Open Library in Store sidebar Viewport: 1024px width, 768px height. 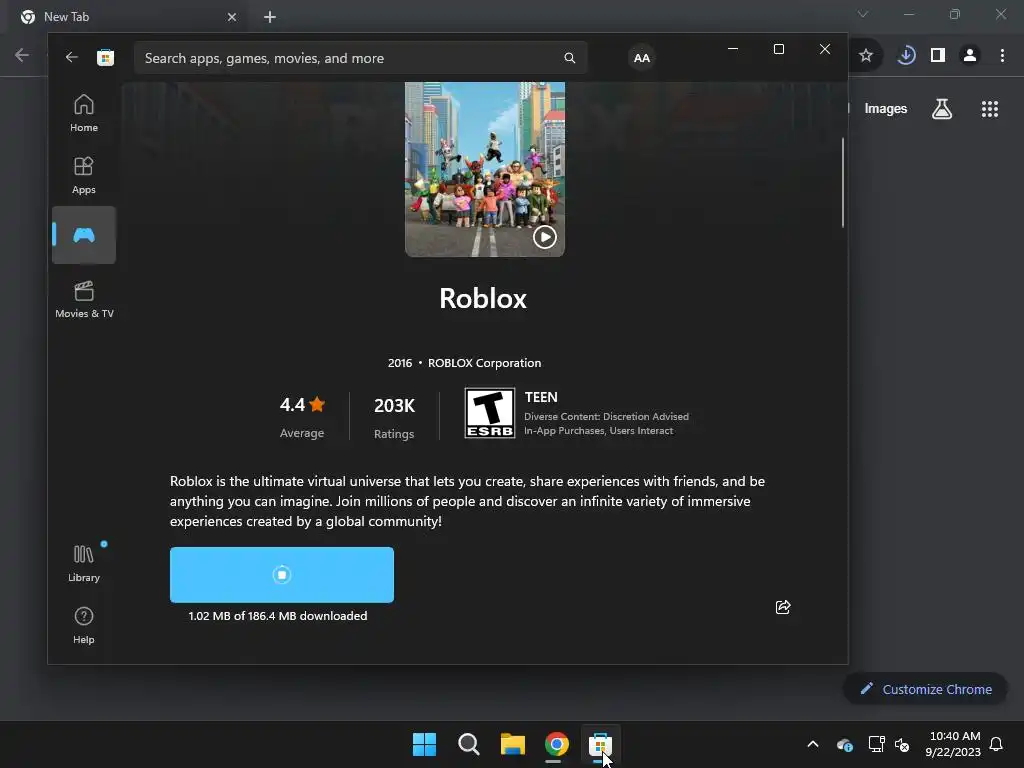click(x=84, y=564)
